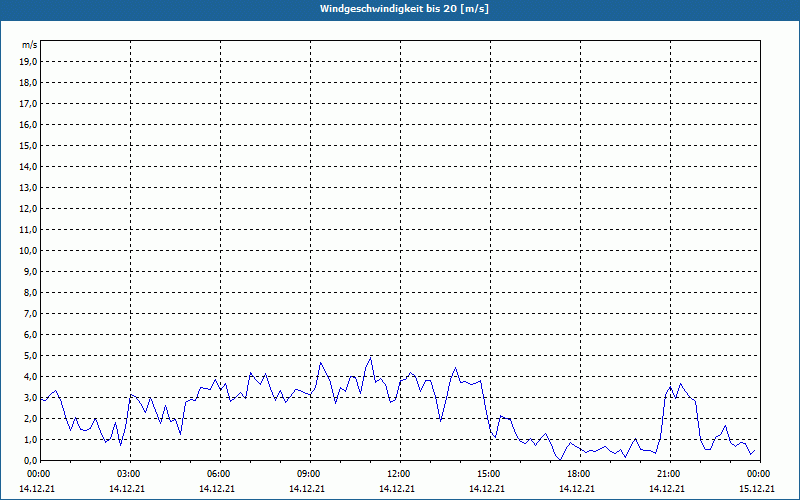
Task: Click the 1,0 y-axis value
Action: tap(30, 439)
